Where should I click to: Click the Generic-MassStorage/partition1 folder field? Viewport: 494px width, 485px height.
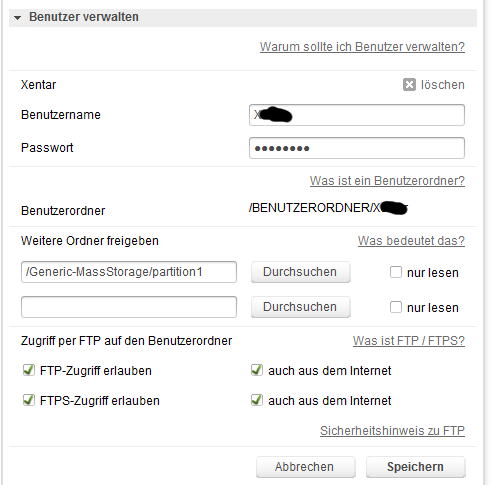(x=129, y=272)
